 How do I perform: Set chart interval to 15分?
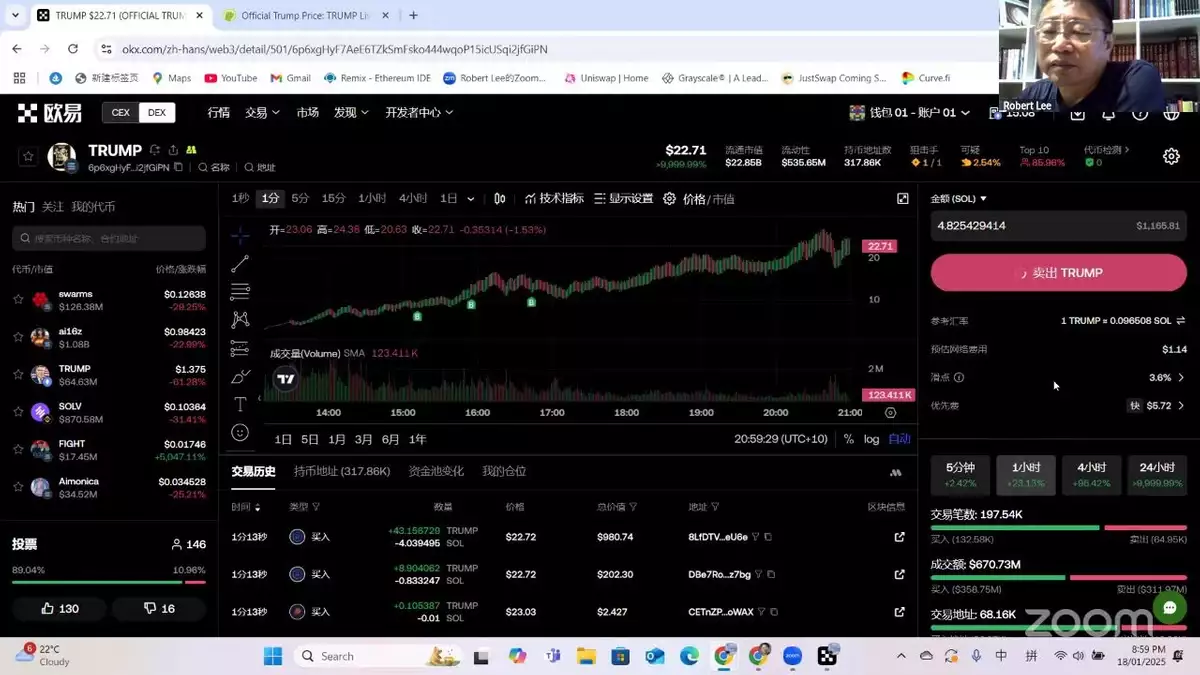[333, 199]
